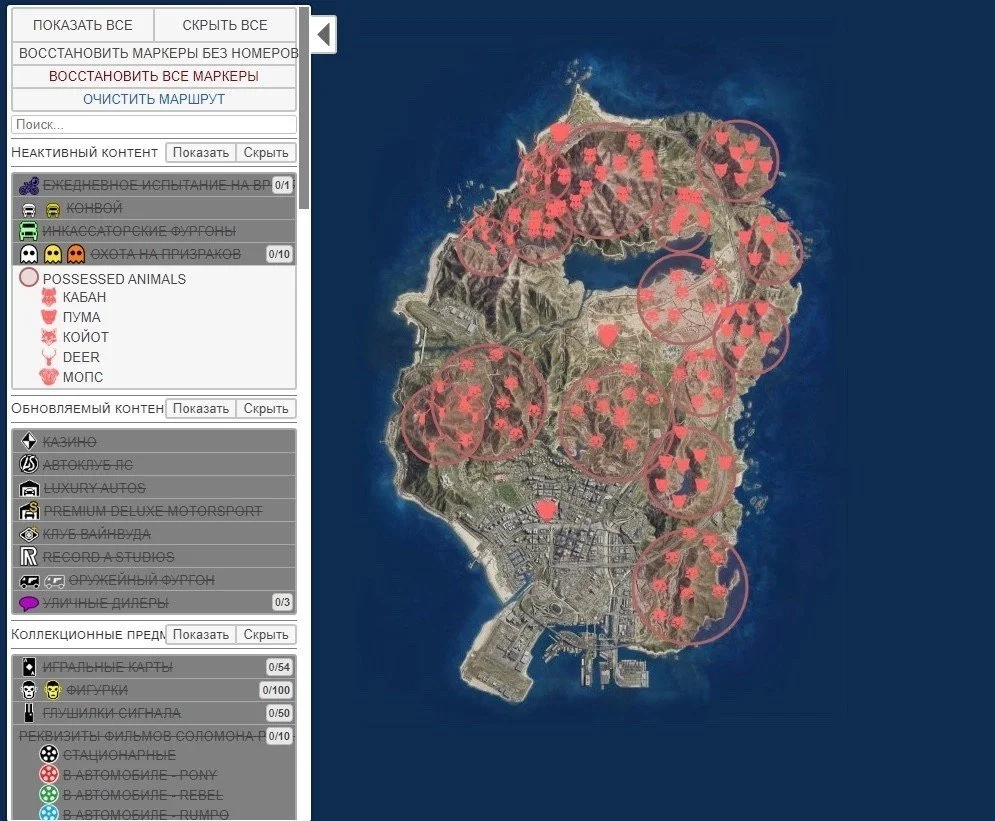Viewport: 995px width, 821px height.
Task: Click the coyote icon next to КОЙОТ
Action: coord(49,337)
